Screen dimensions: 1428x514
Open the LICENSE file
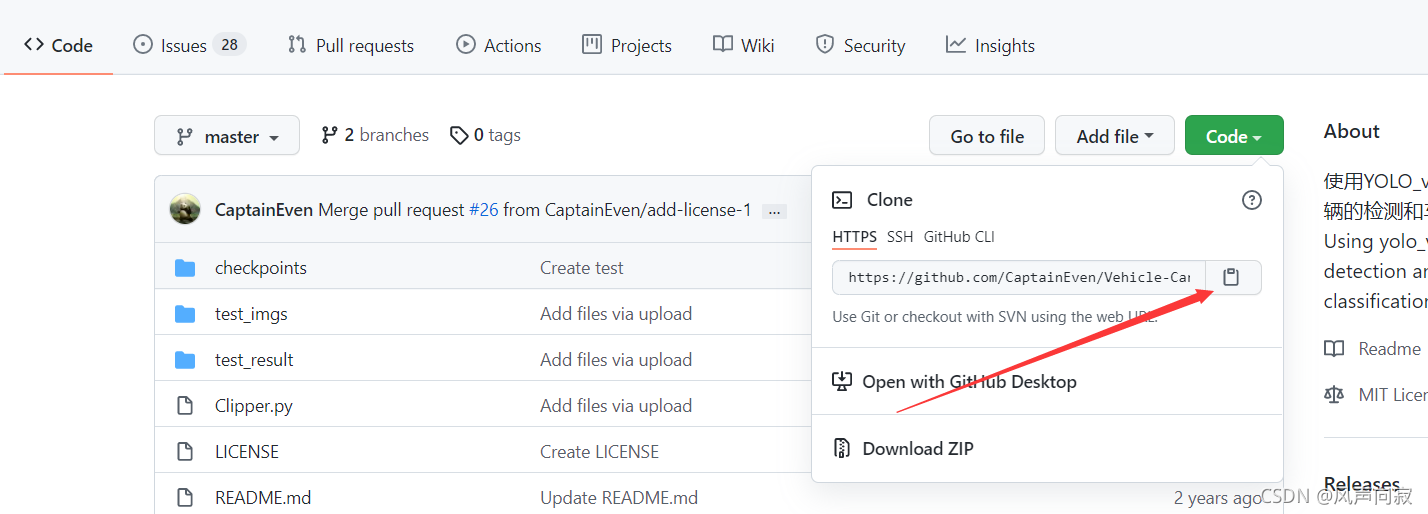point(247,452)
